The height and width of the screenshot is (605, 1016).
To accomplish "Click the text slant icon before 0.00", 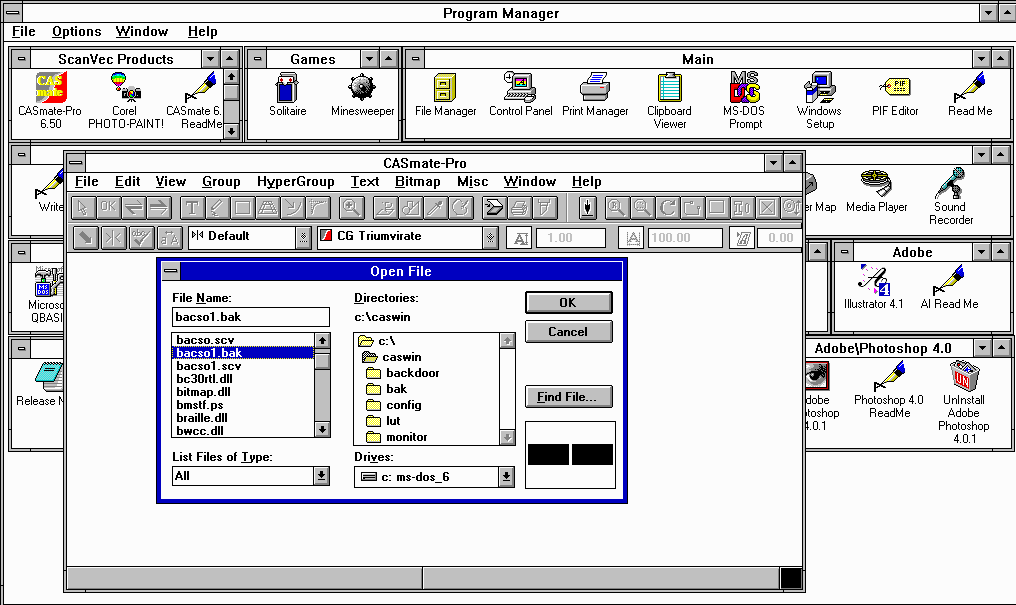I will pyautogui.click(x=742, y=238).
